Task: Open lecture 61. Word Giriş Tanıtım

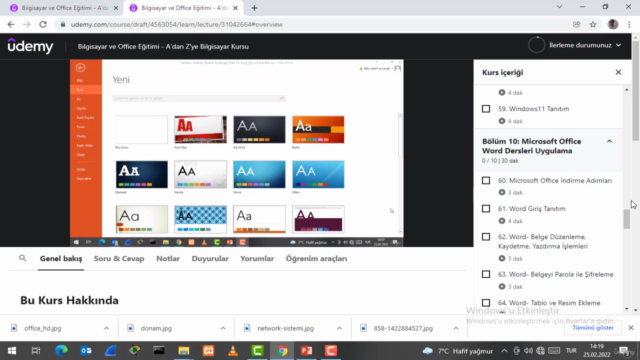Action: pyautogui.click(x=531, y=209)
